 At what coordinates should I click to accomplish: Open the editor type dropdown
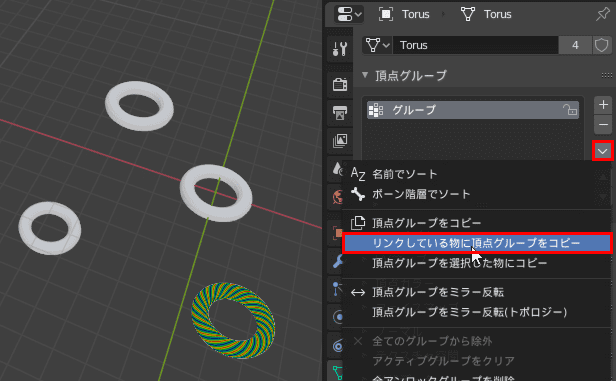click(x=348, y=15)
